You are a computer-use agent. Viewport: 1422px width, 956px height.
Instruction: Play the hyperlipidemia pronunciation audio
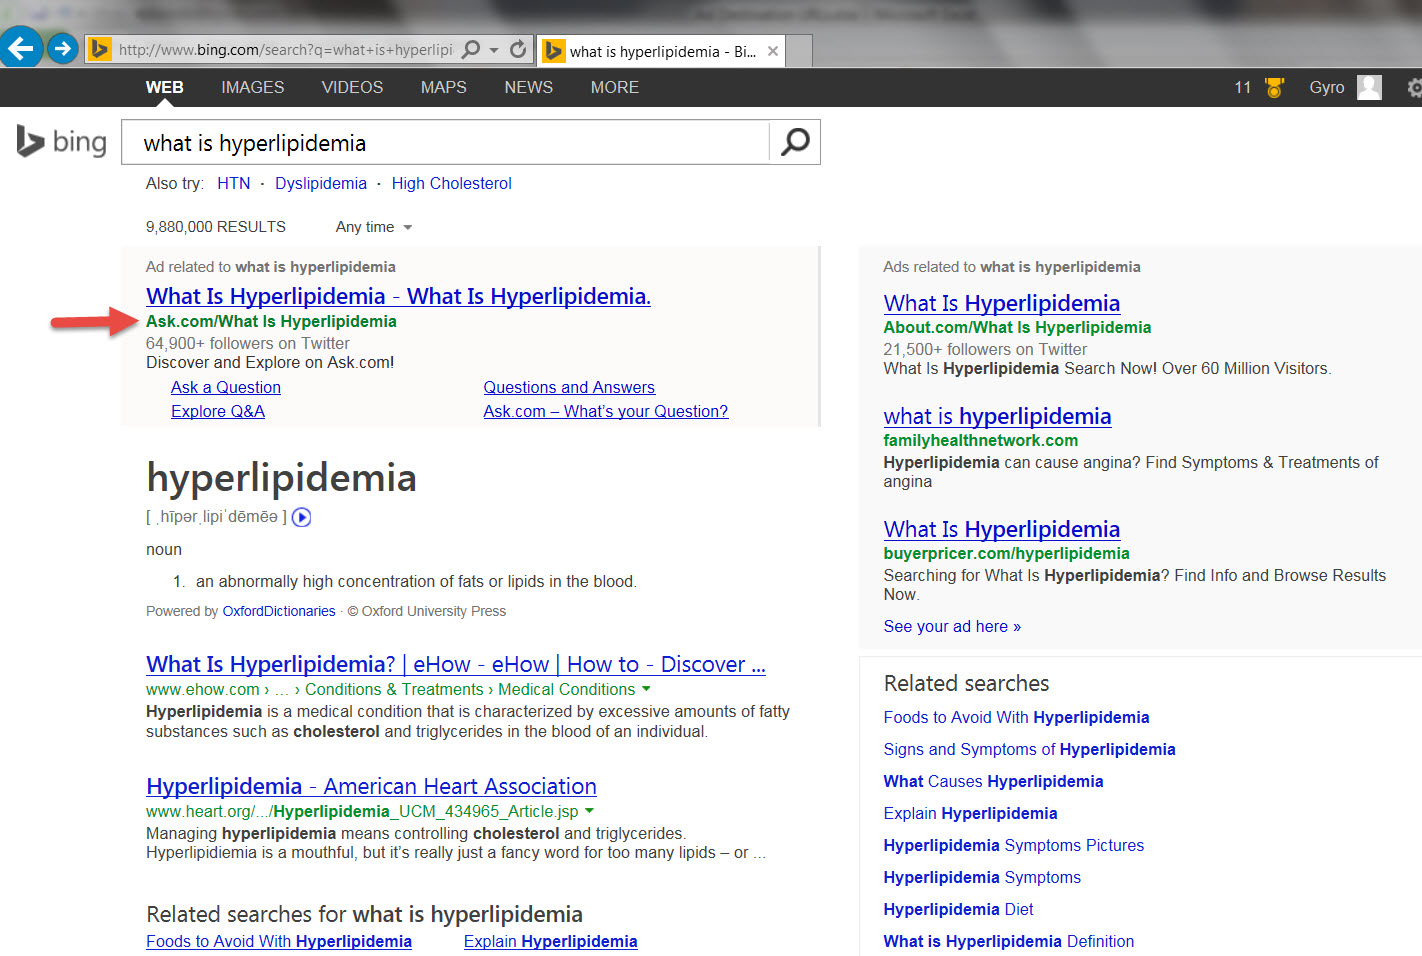click(301, 517)
